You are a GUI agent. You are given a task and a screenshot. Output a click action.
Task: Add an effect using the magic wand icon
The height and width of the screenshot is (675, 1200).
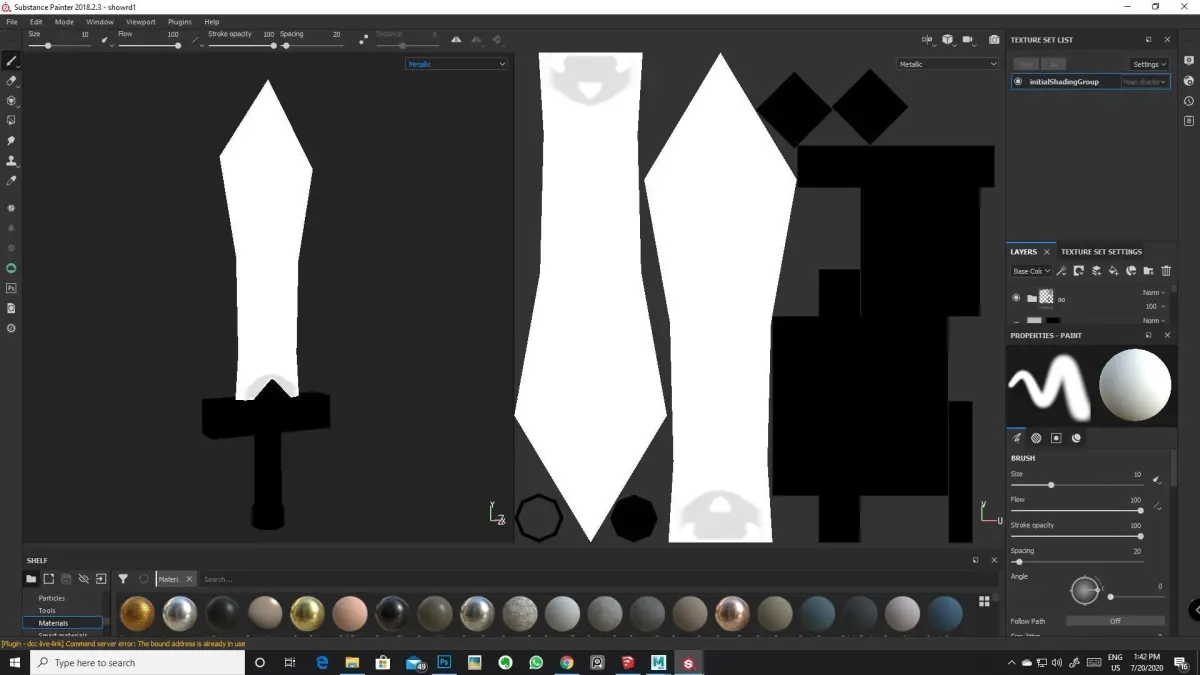[1061, 271]
